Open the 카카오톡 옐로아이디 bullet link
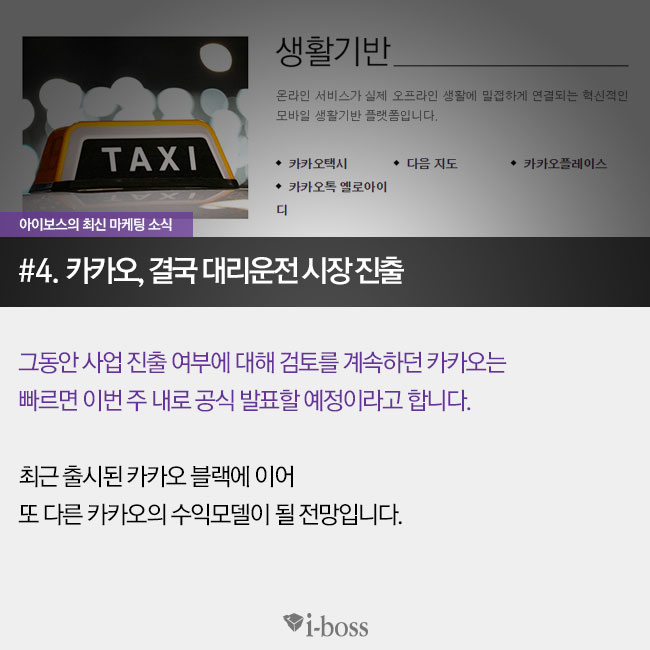This screenshot has width=650, height=650. coord(332,198)
